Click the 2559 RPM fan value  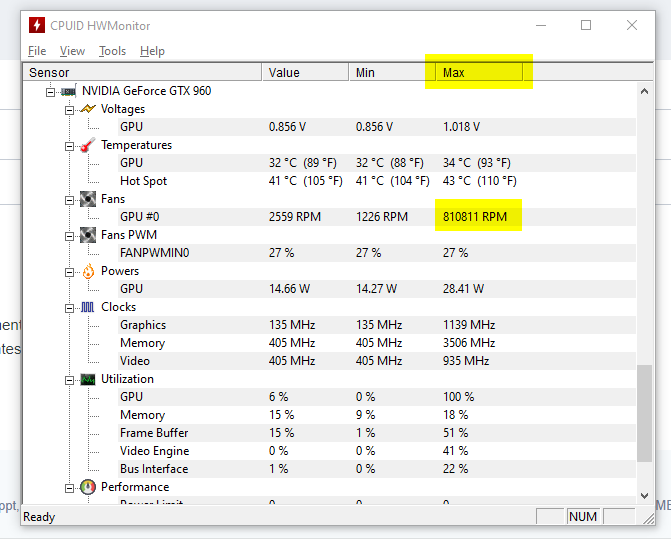[x=295, y=217]
